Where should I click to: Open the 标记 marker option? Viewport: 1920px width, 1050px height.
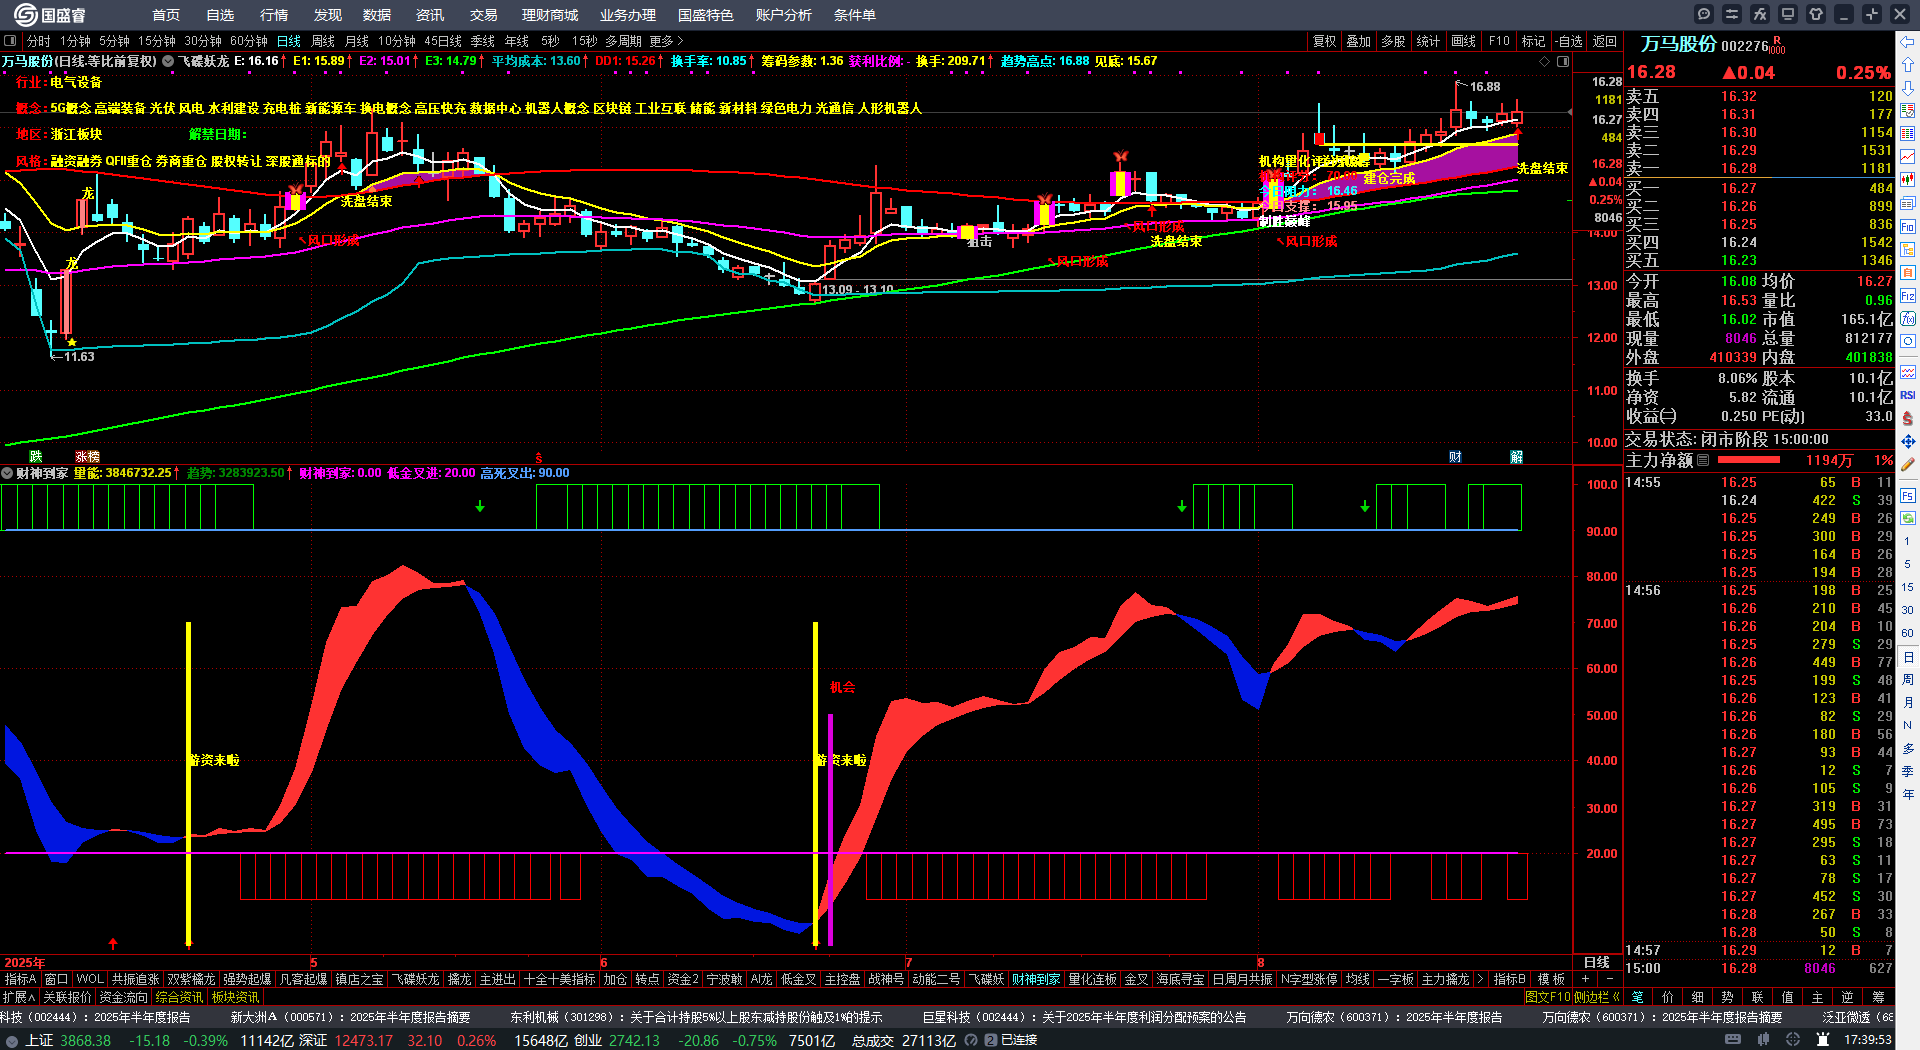[1533, 41]
